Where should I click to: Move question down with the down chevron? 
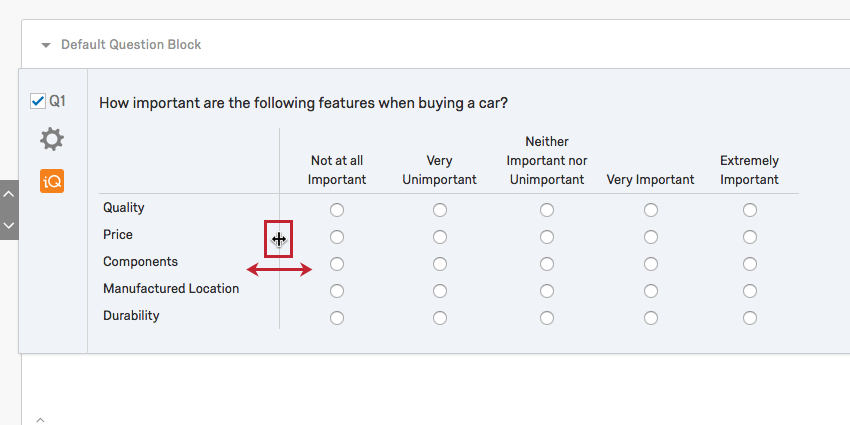click(9, 225)
